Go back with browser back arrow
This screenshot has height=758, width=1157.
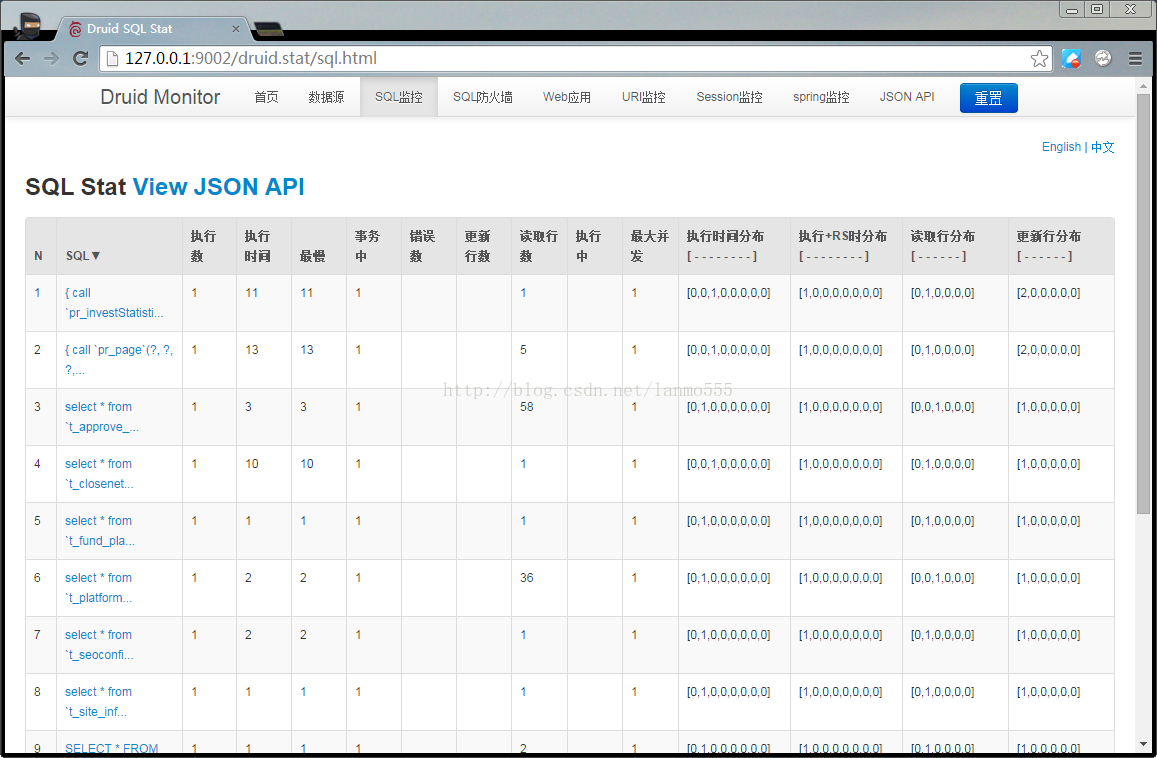(x=22, y=58)
